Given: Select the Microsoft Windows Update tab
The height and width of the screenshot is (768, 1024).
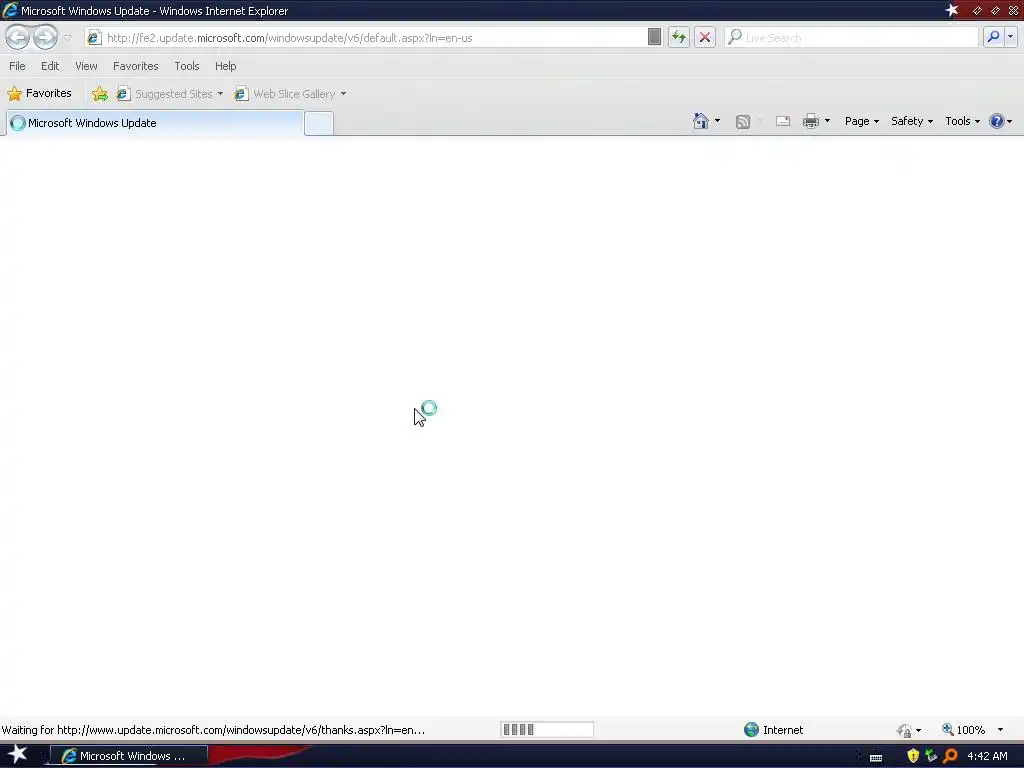Looking at the screenshot, I should pos(154,123).
